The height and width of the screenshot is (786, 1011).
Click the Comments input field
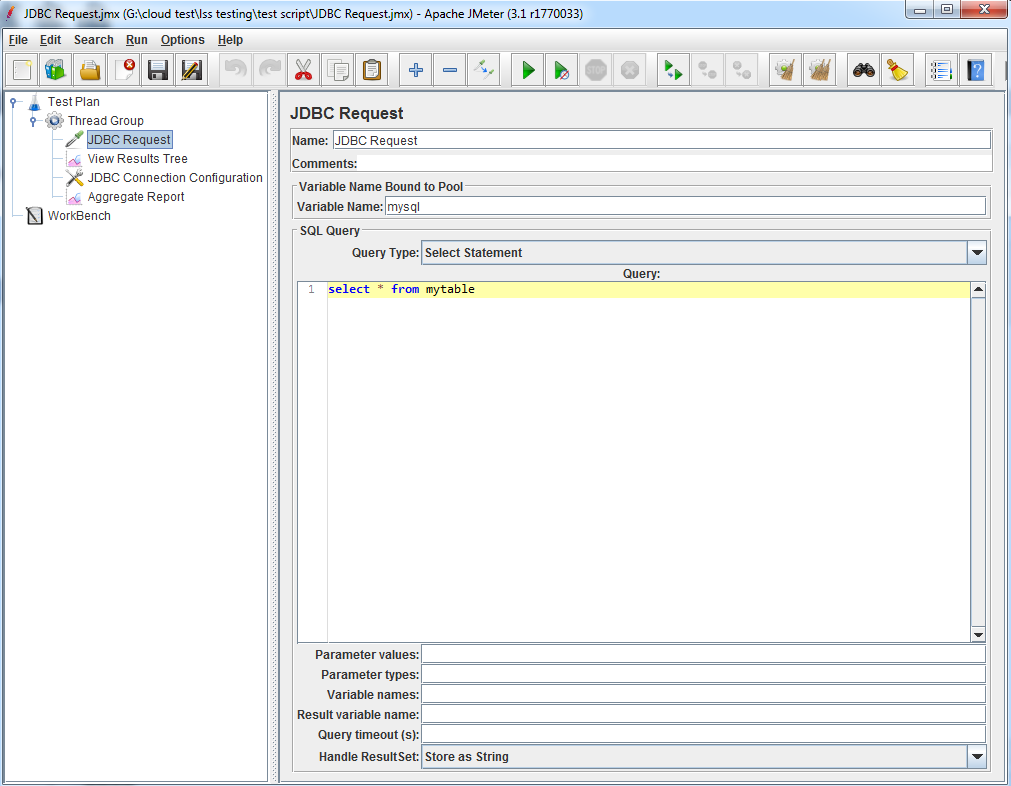pos(674,164)
